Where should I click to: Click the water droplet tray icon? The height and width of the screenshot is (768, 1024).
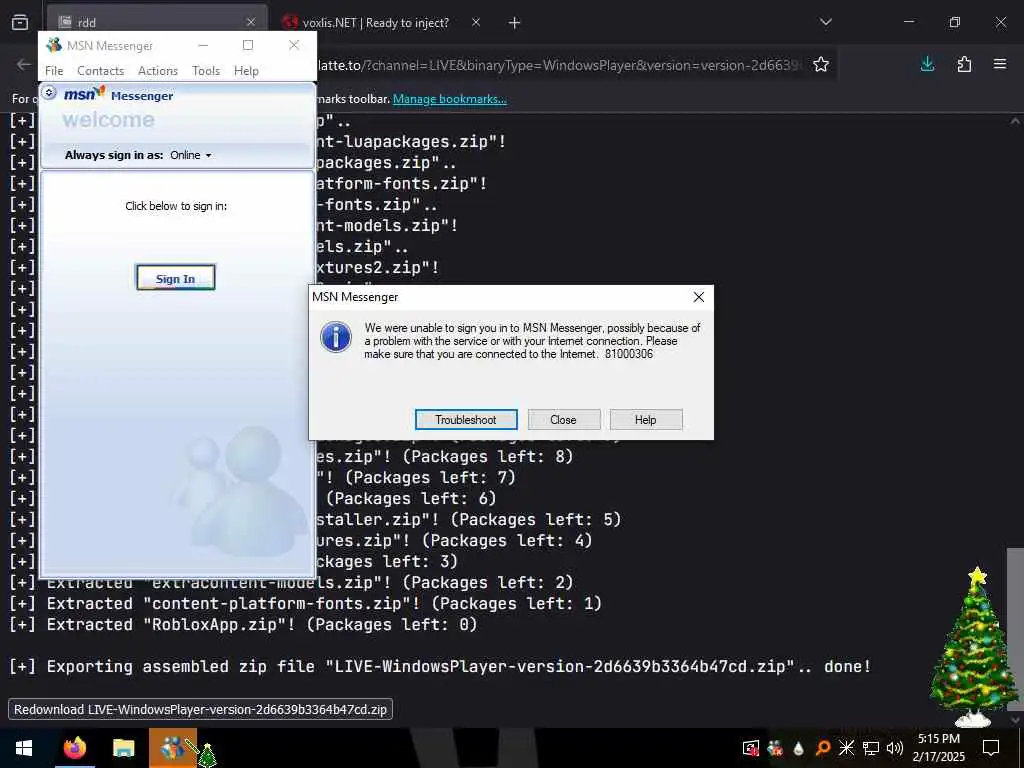click(798, 748)
